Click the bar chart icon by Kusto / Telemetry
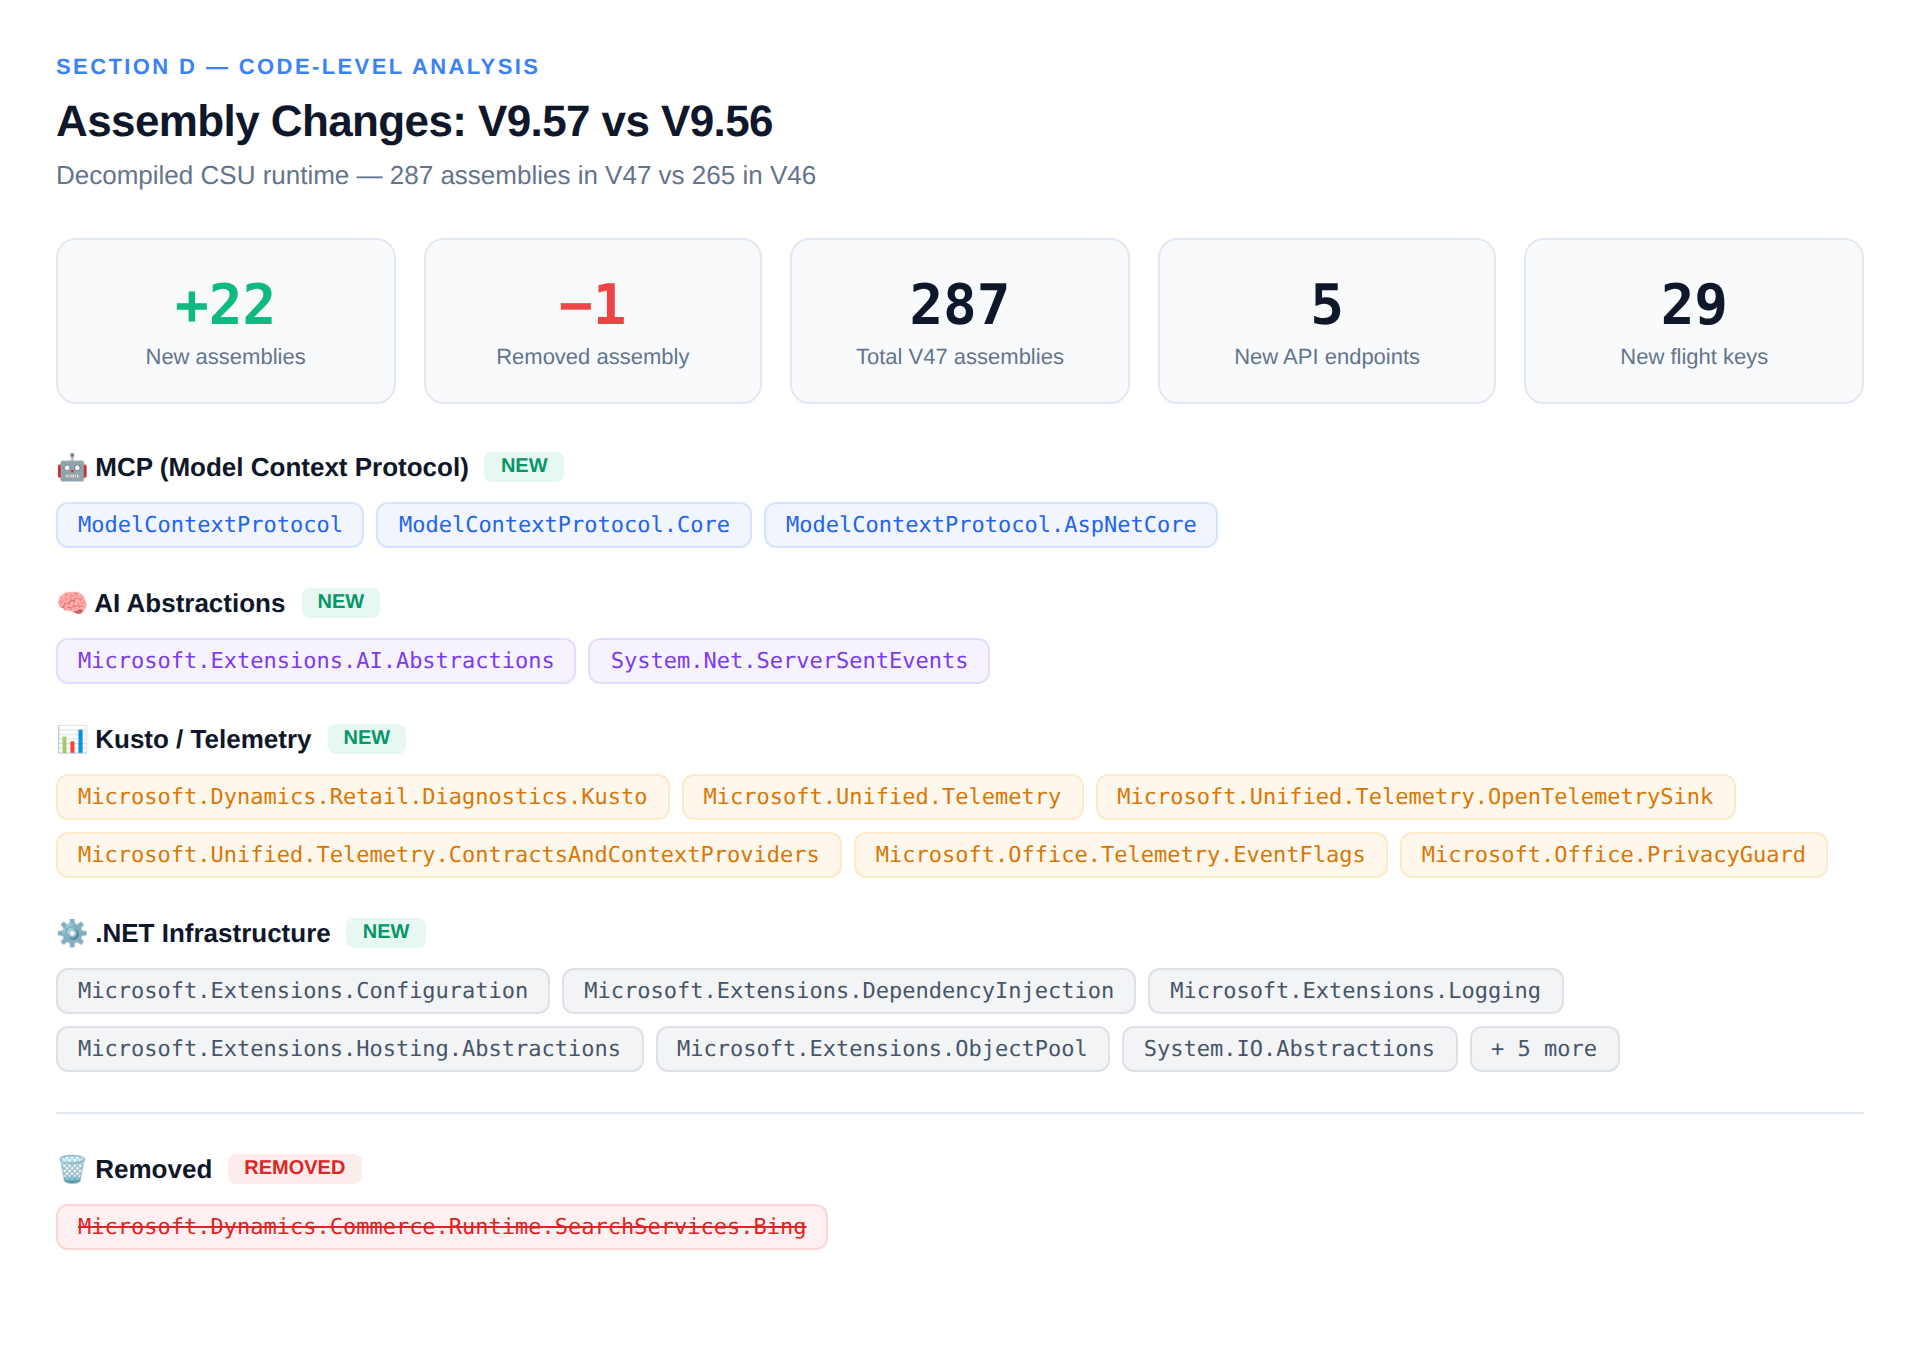Image resolution: width=1920 pixels, height=1346 pixels. [72, 739]
